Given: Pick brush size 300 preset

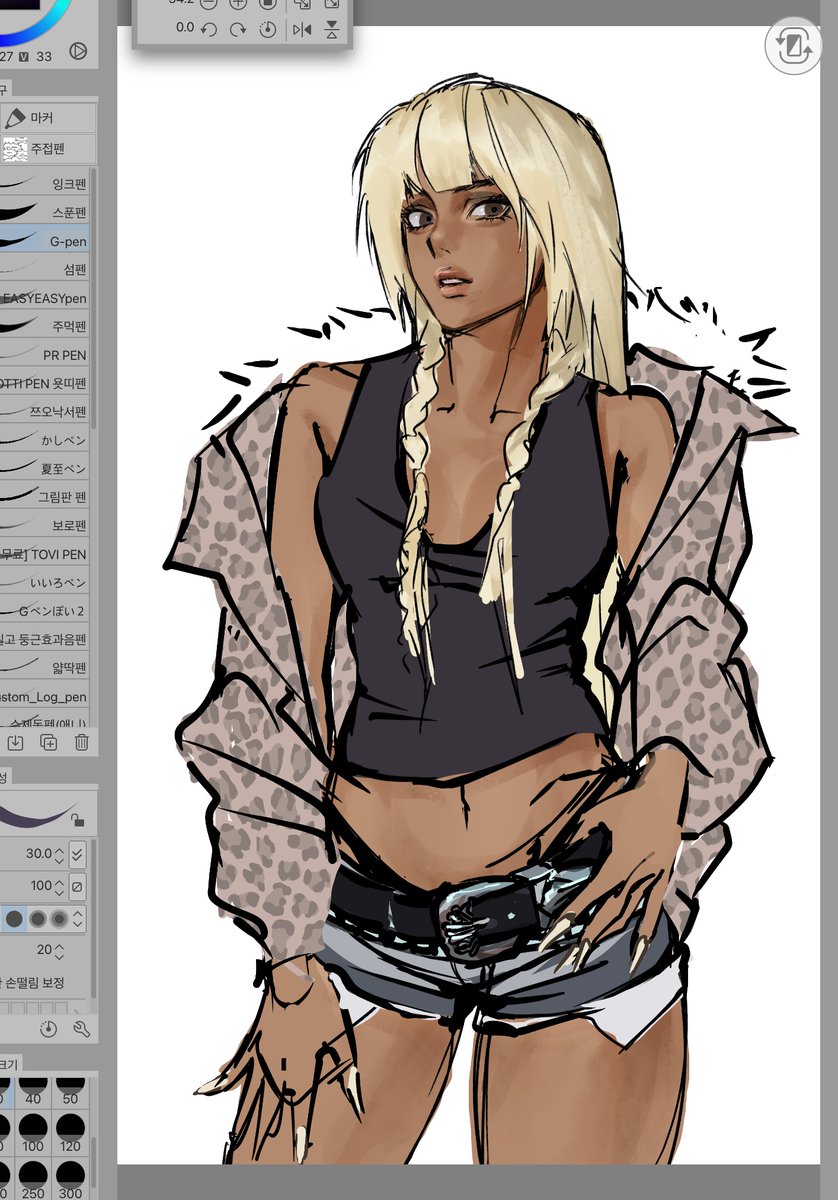Looking at the screenshot, I should tap(68, 1180).
